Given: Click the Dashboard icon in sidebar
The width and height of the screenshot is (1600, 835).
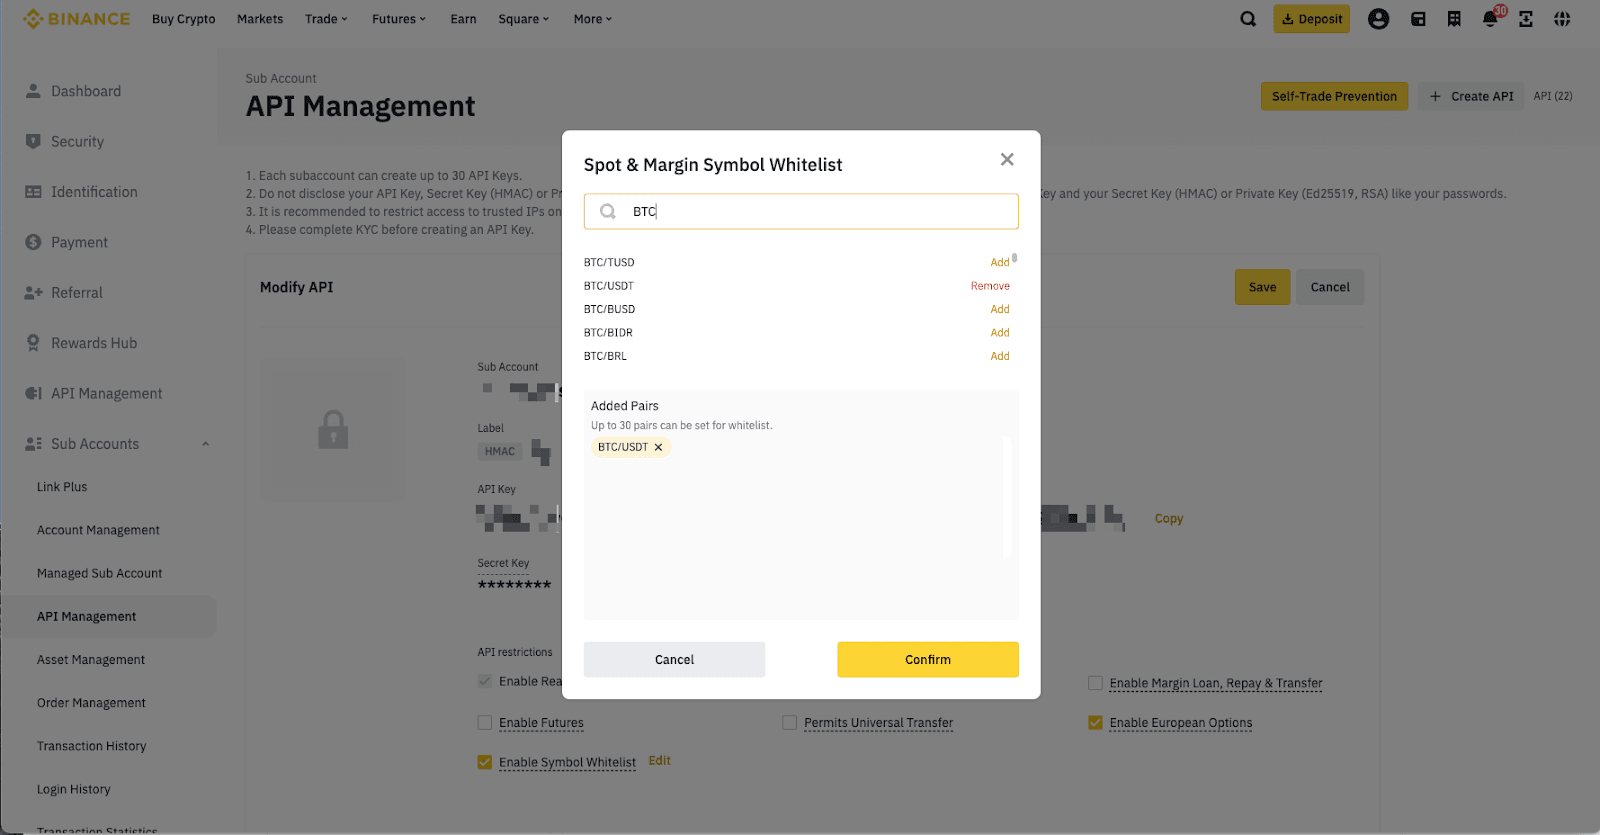Looking at the screenshot, I should pos(33,91).
